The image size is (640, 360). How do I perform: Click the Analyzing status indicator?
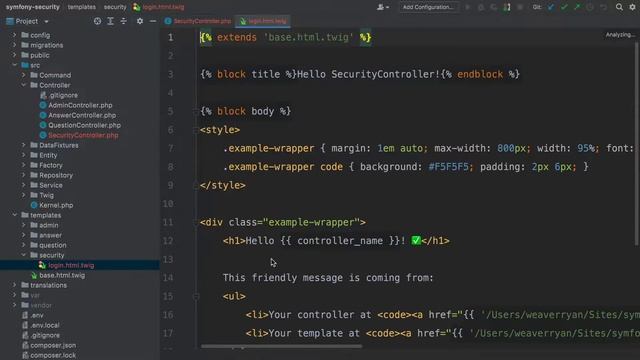coord(620,35)
